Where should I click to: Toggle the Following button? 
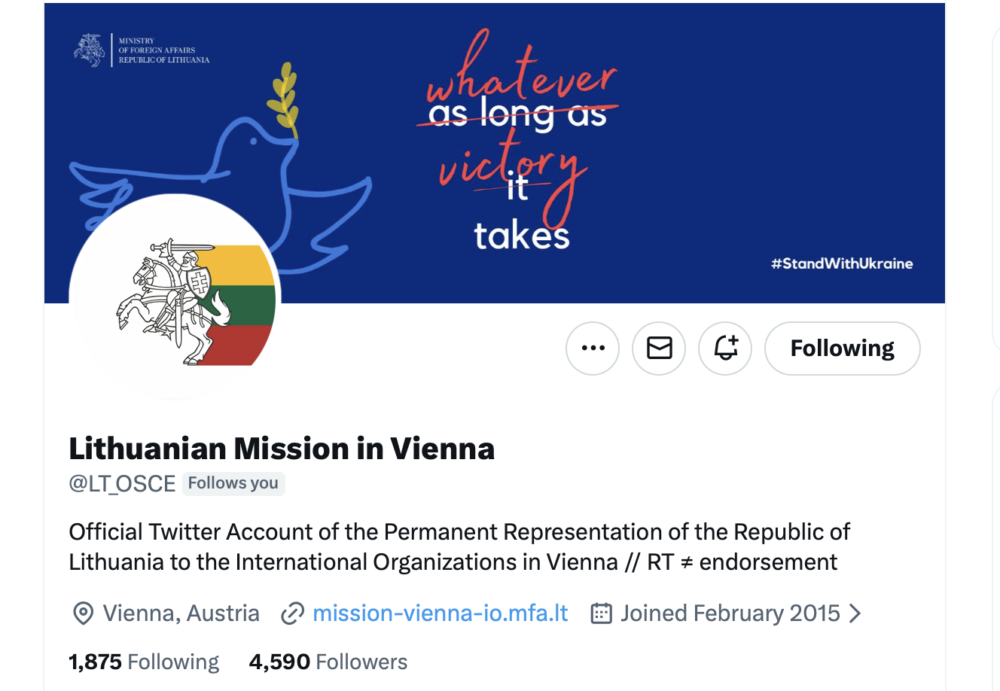(842, 348)
